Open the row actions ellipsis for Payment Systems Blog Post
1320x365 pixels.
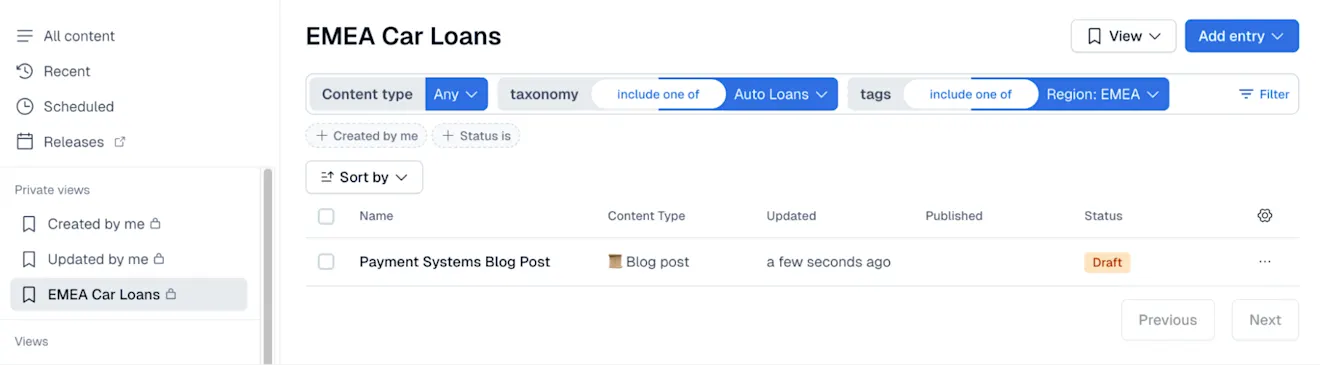(1265, 262)
